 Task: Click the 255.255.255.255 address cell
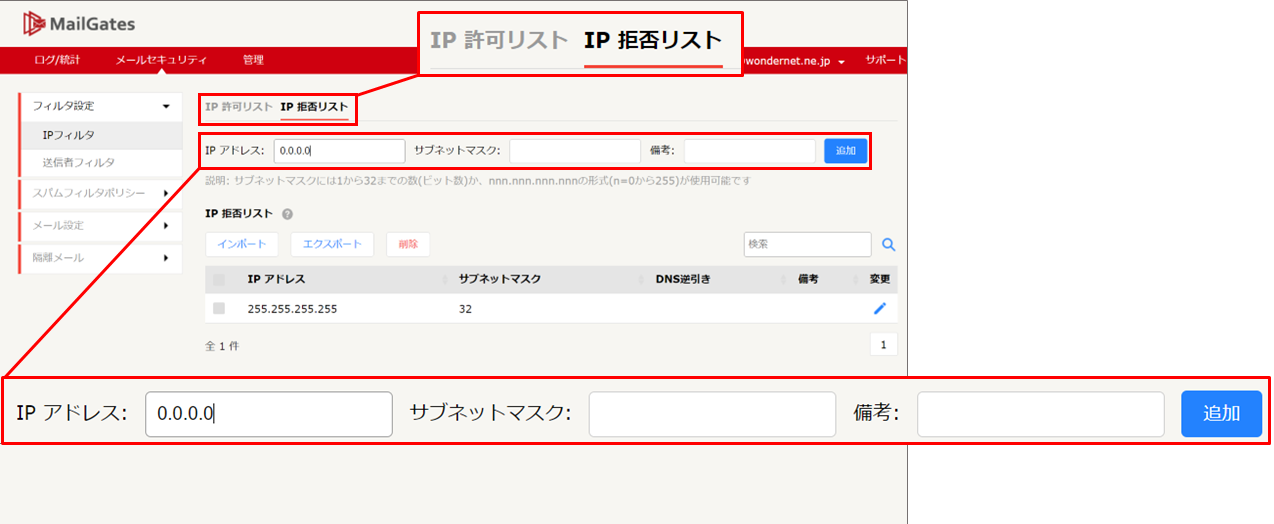[x=292, y=309]
